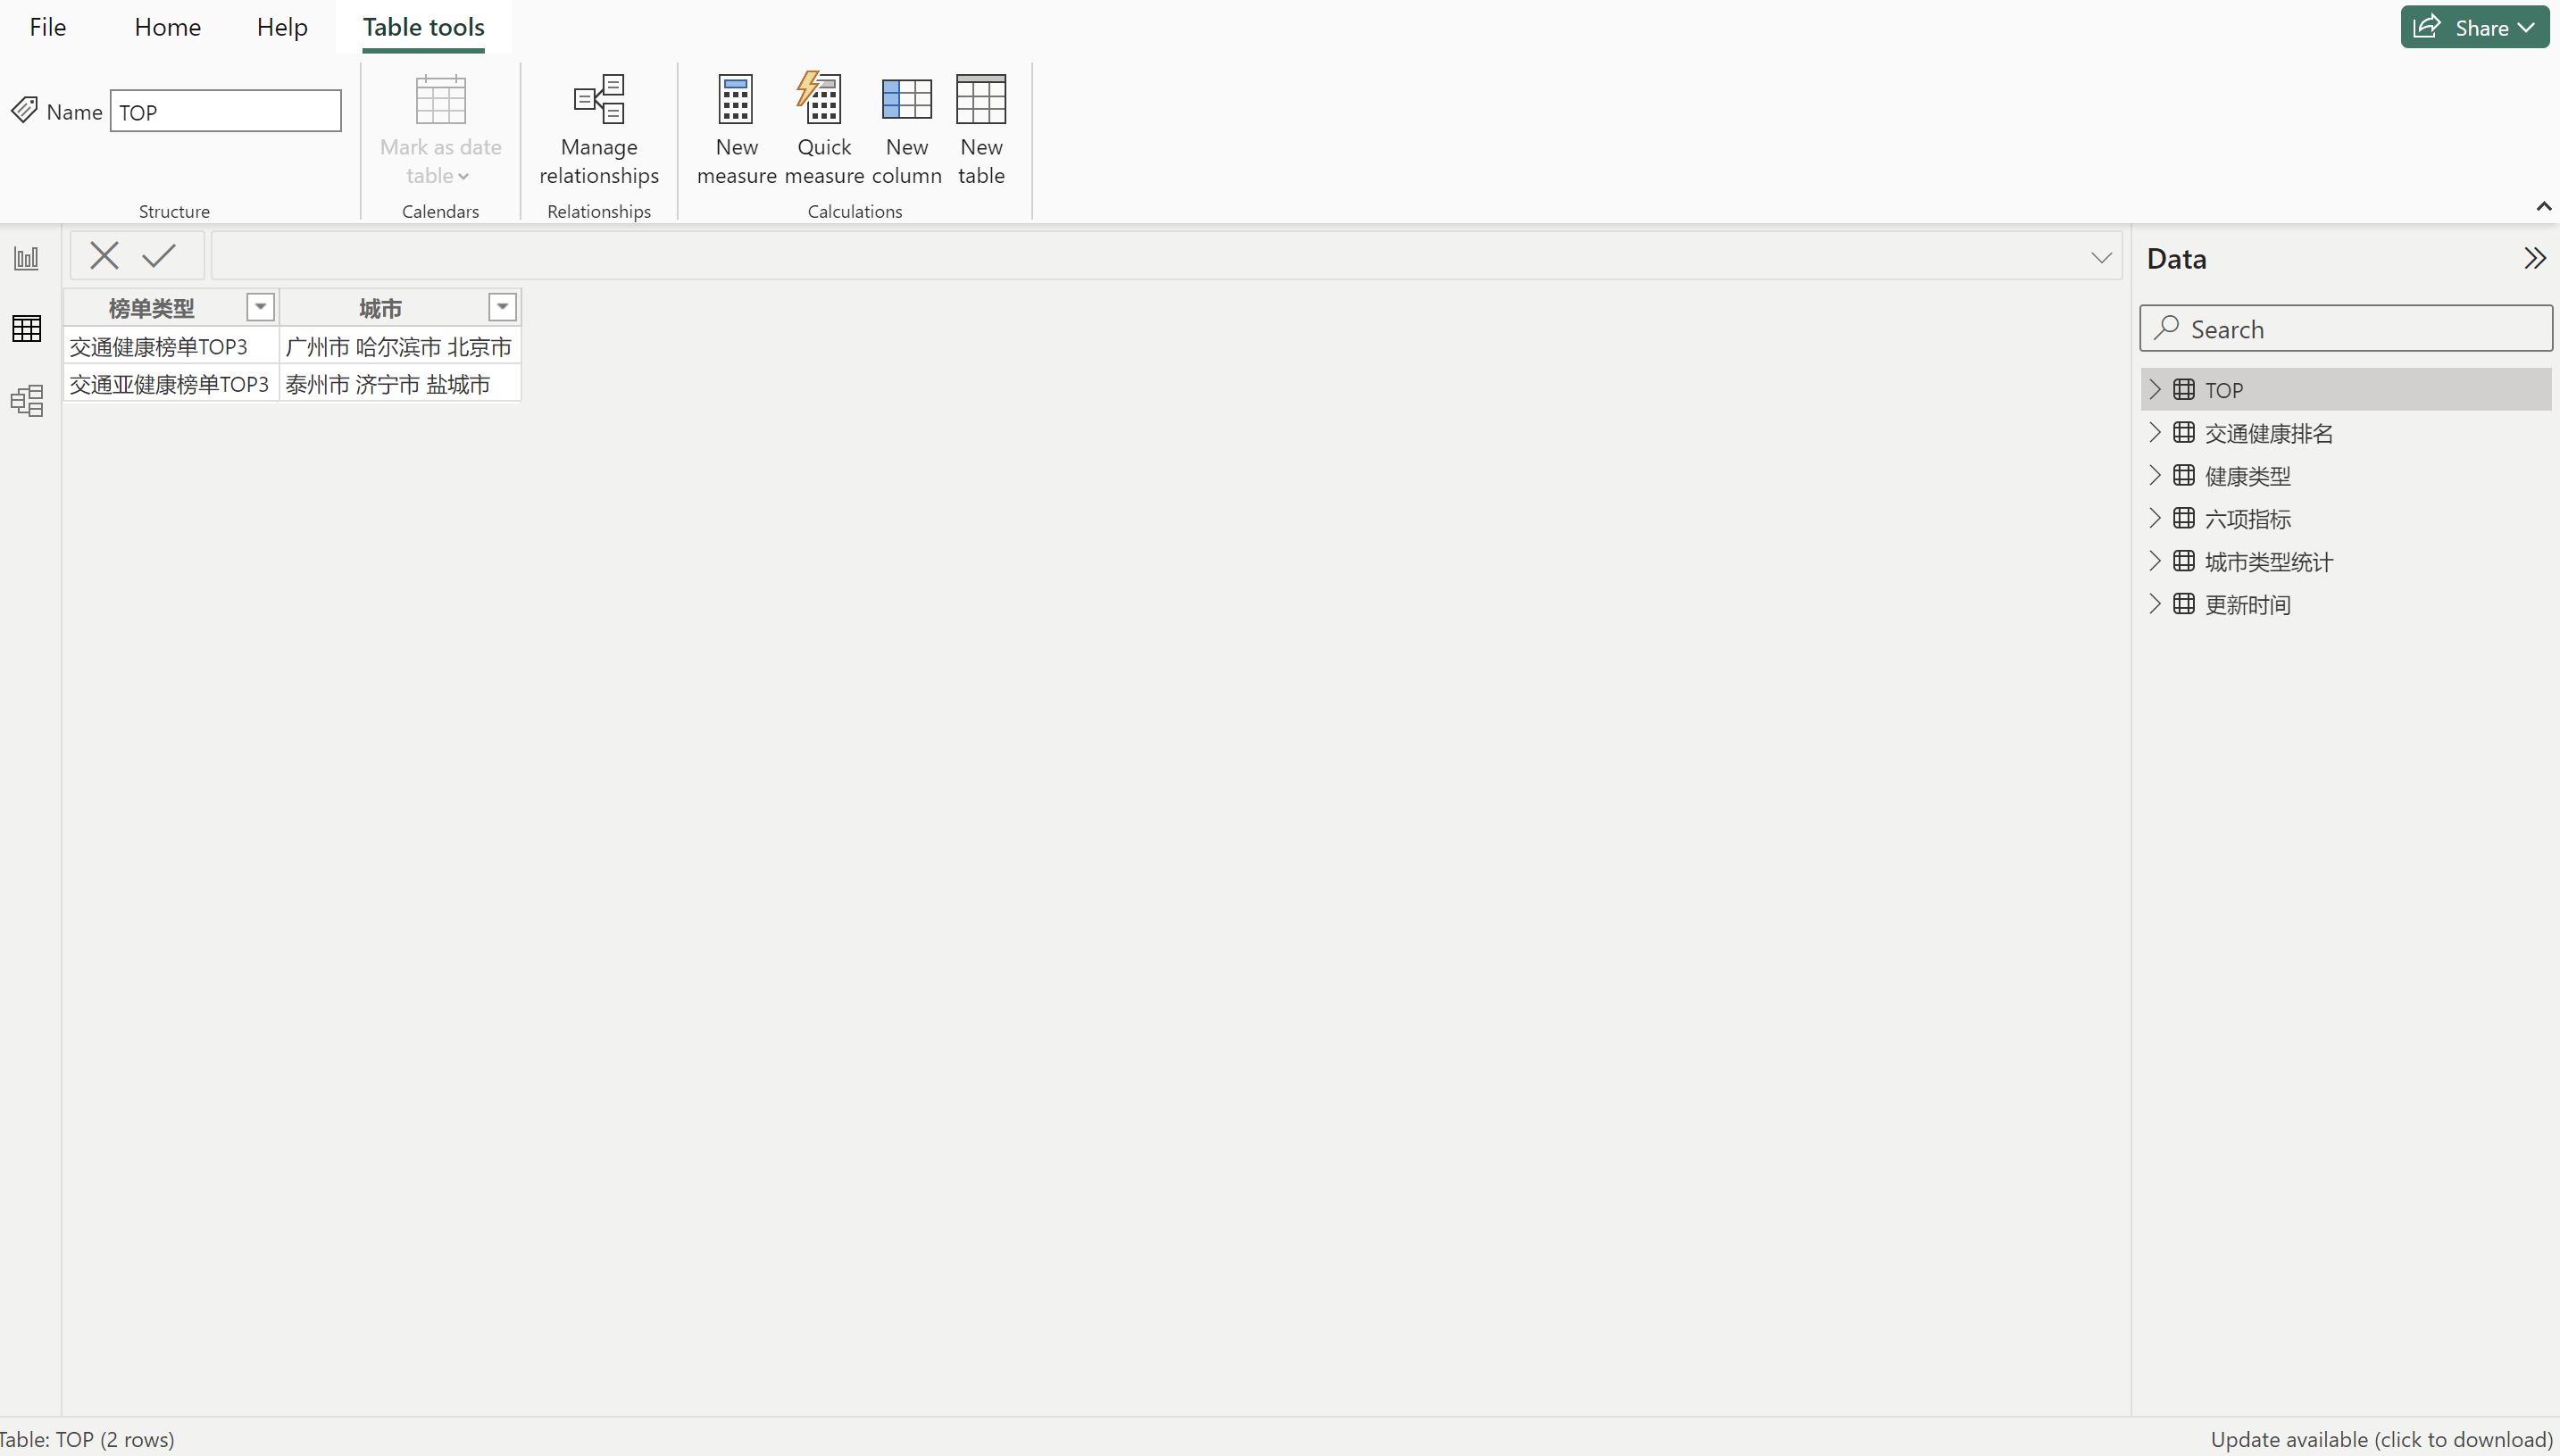This screenshot has height=1456, width=2560.
Task: Expand the formula bar chevron
Action: click(2101, 258)
